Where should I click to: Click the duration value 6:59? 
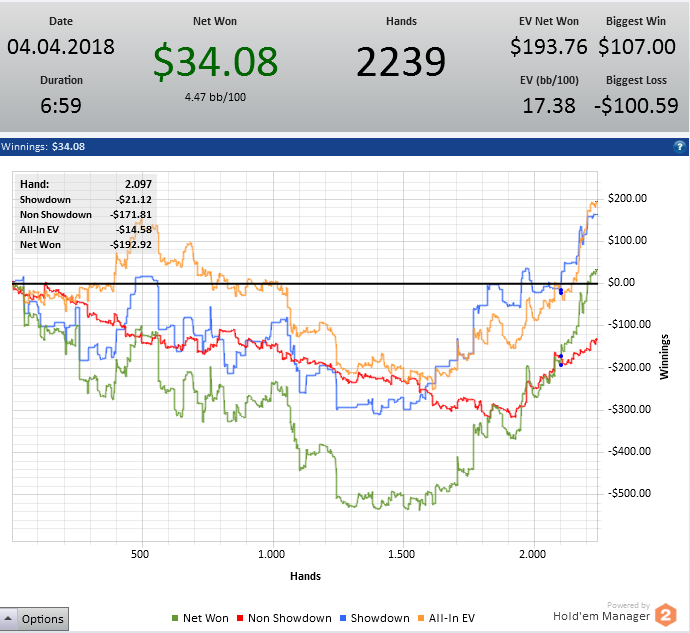(61, 106)
